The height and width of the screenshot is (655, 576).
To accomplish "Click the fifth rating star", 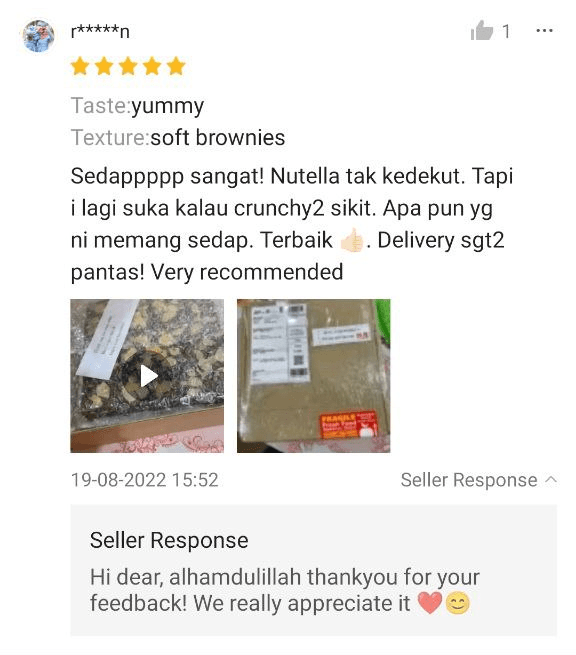I will coord(176,66).
